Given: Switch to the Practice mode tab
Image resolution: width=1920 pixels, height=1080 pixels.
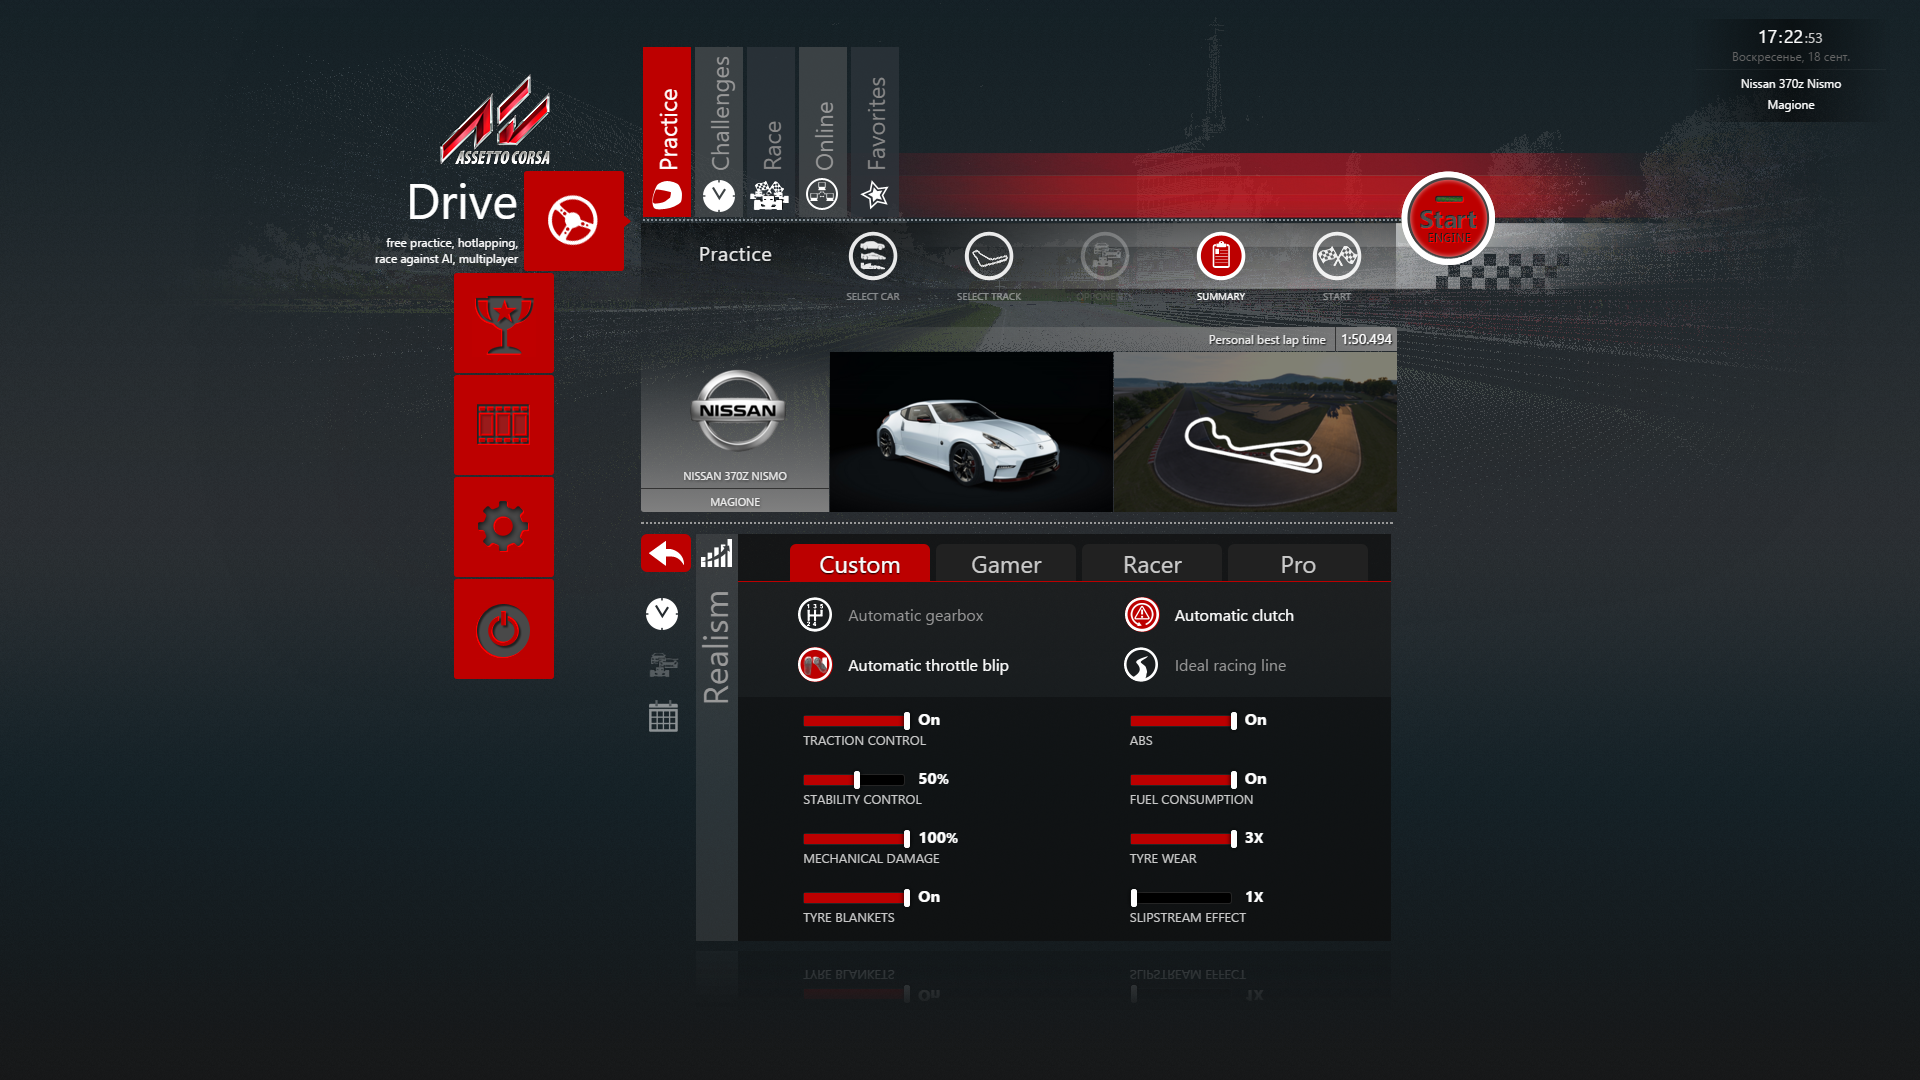Looking at the screenshot, I should 667,131.
